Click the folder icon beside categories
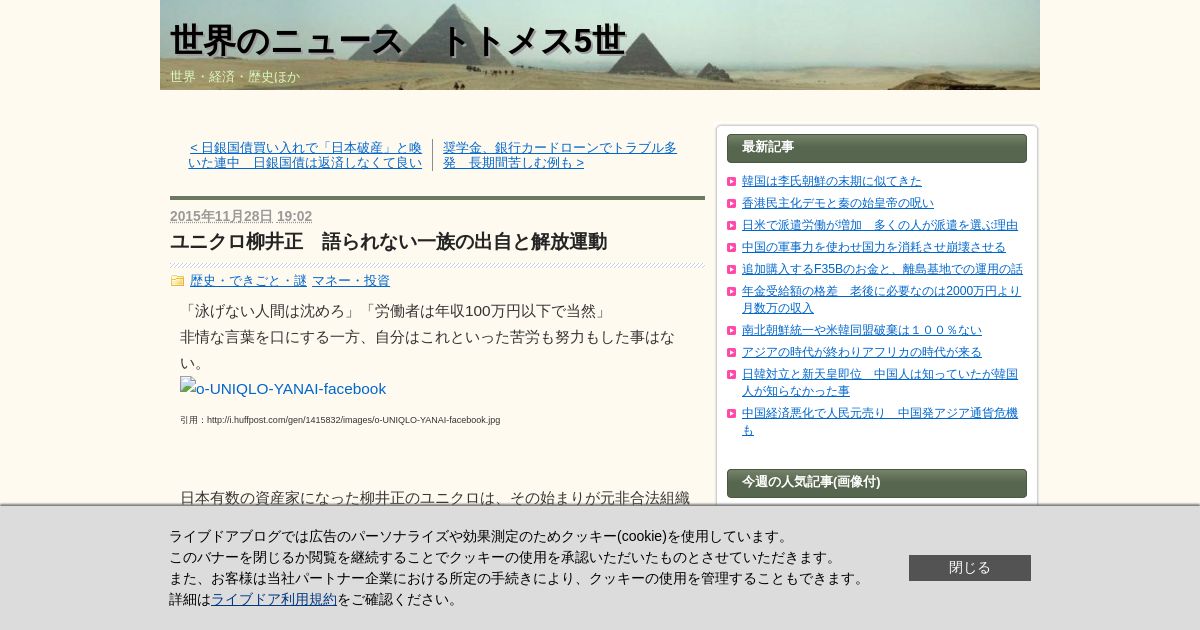Image resolution: width=1200 pixels, height=630 pixels. click(x=177, y=281)
